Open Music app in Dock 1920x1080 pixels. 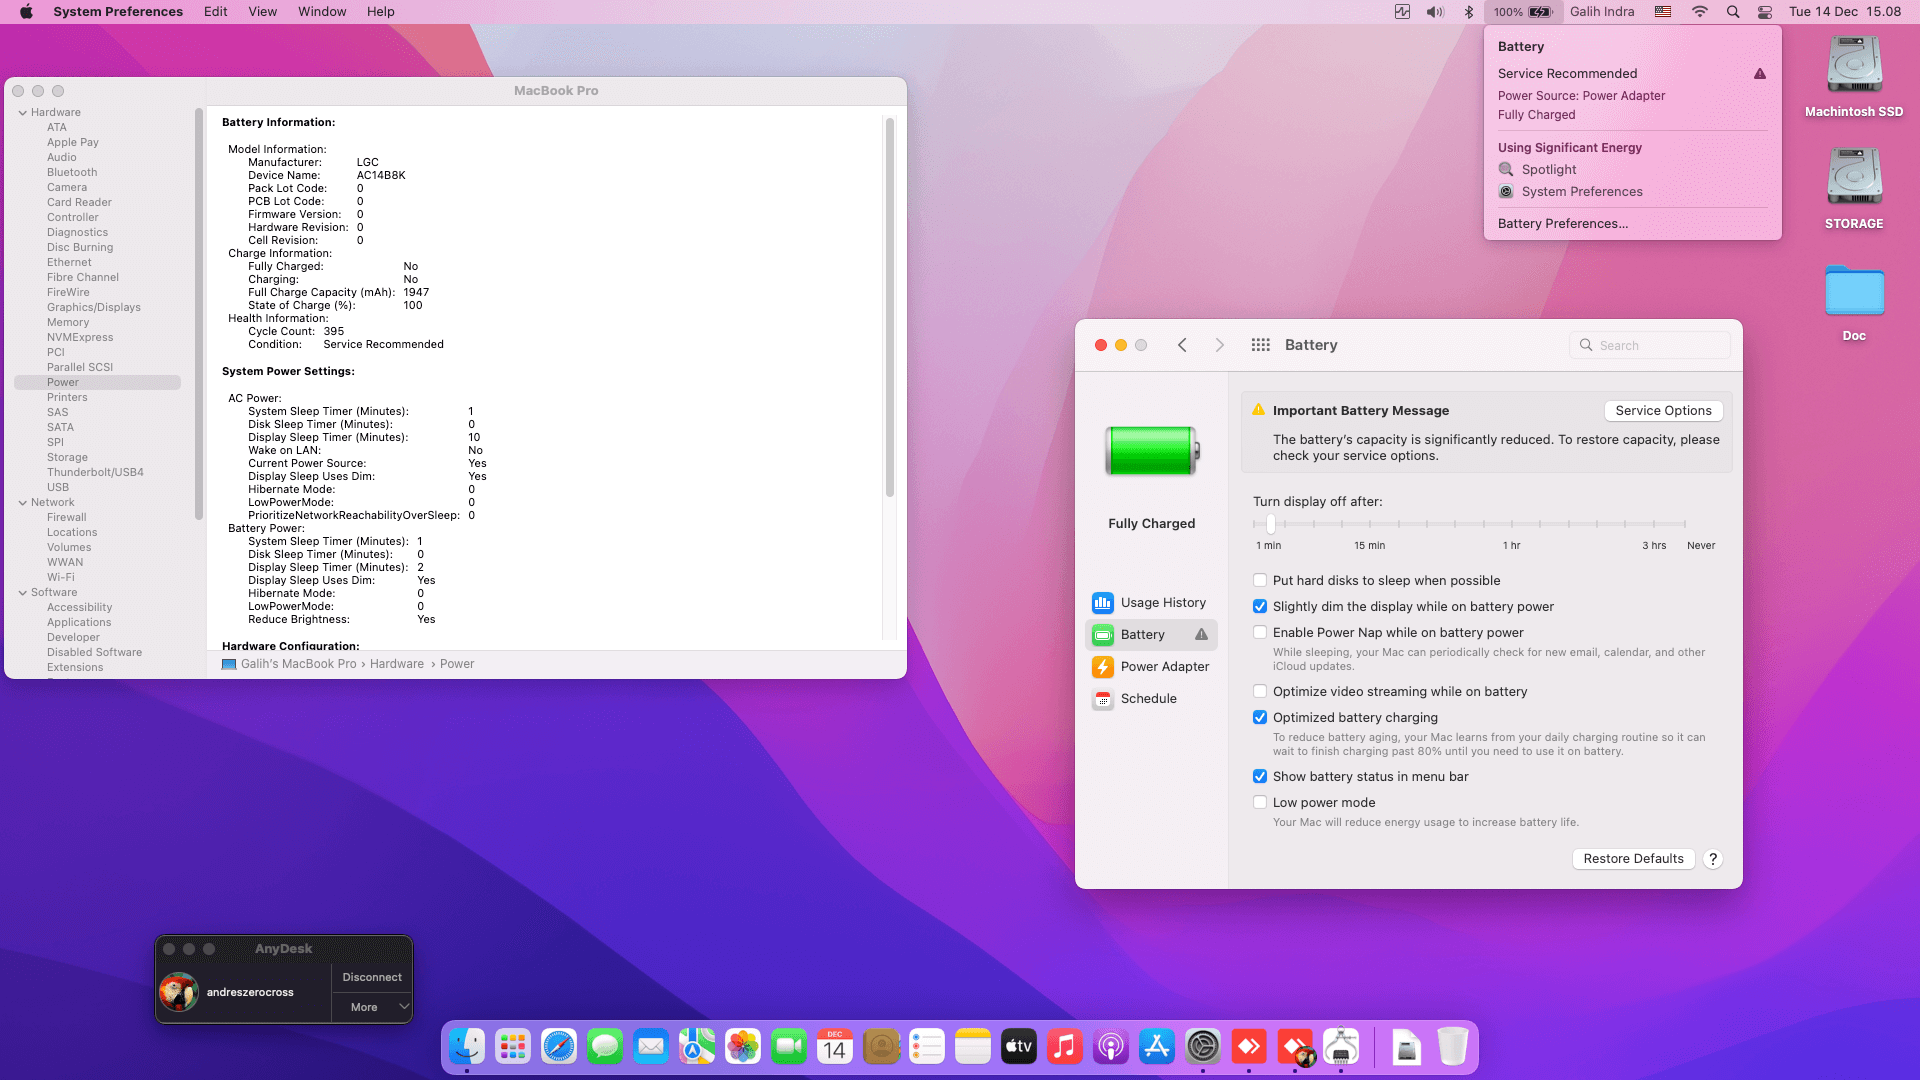1065,1047
